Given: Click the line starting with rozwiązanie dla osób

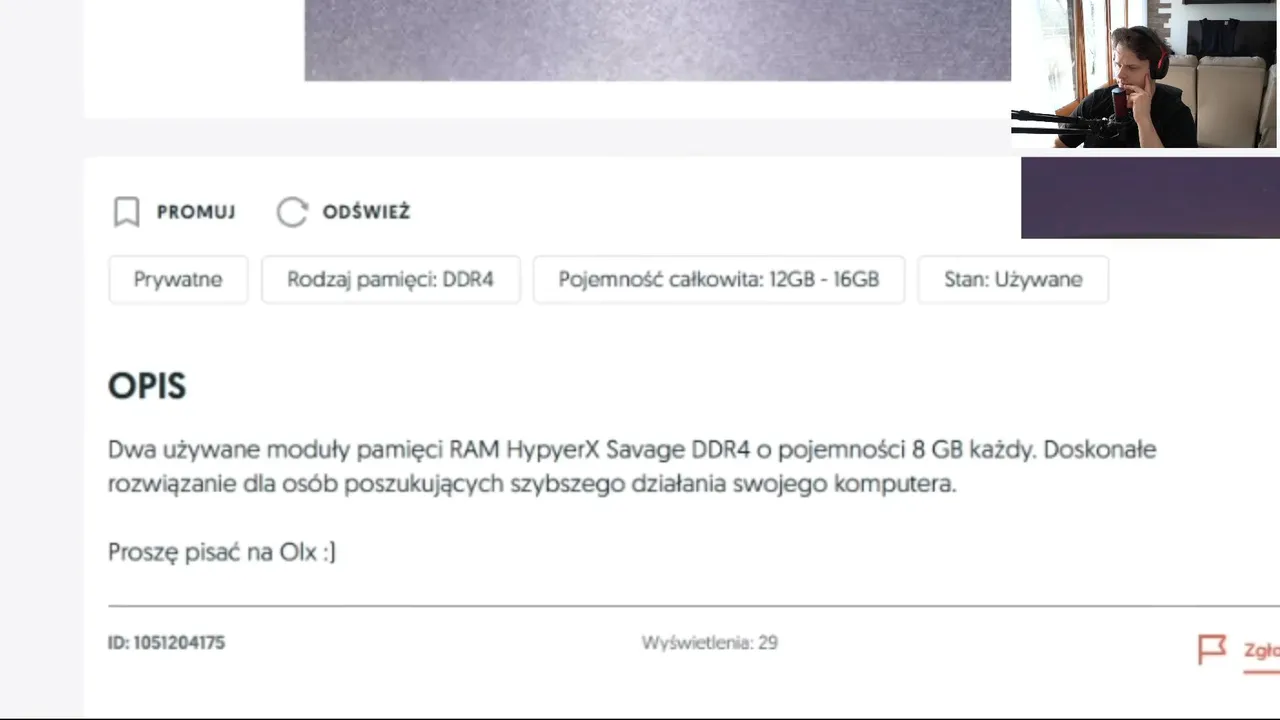Looking at the screenshot, I should pos(531,484).
